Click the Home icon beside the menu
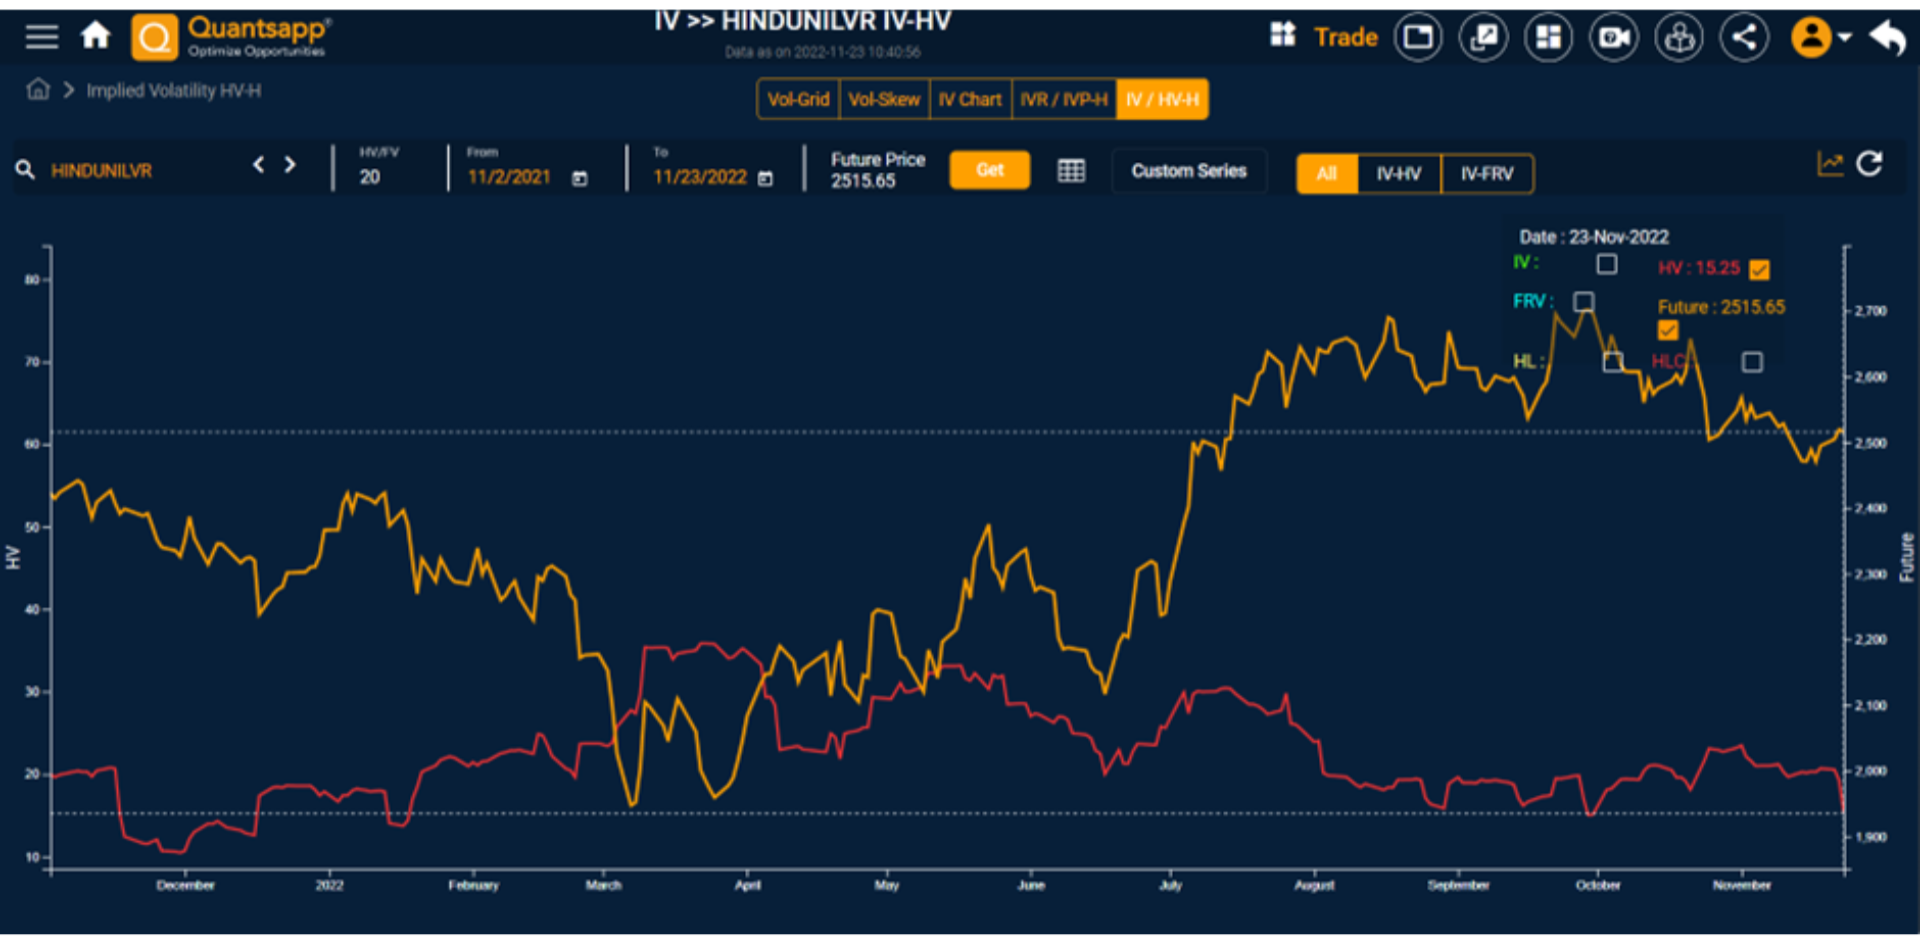 [x=95, y=36]
